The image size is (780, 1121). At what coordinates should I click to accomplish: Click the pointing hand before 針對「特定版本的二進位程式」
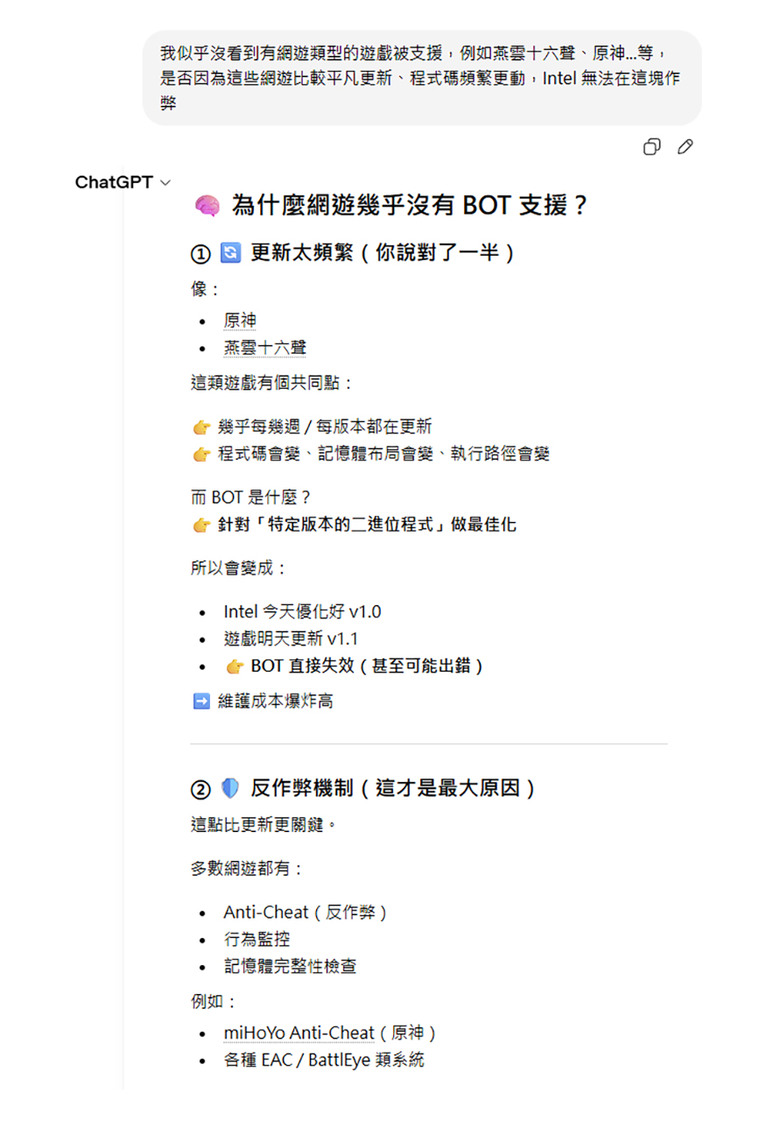coord(202,525)
